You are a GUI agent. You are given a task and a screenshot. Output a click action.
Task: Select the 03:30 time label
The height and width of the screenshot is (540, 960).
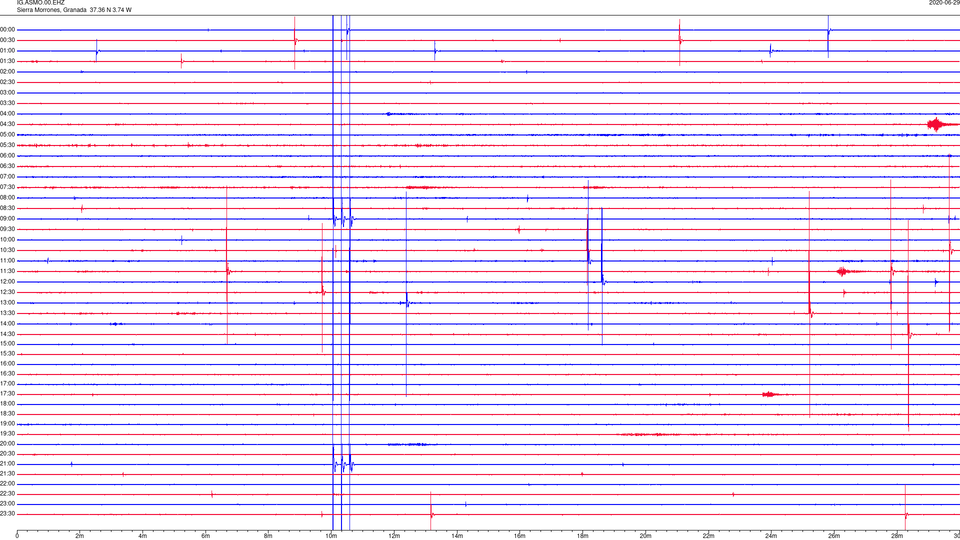(x=8, y=103)
